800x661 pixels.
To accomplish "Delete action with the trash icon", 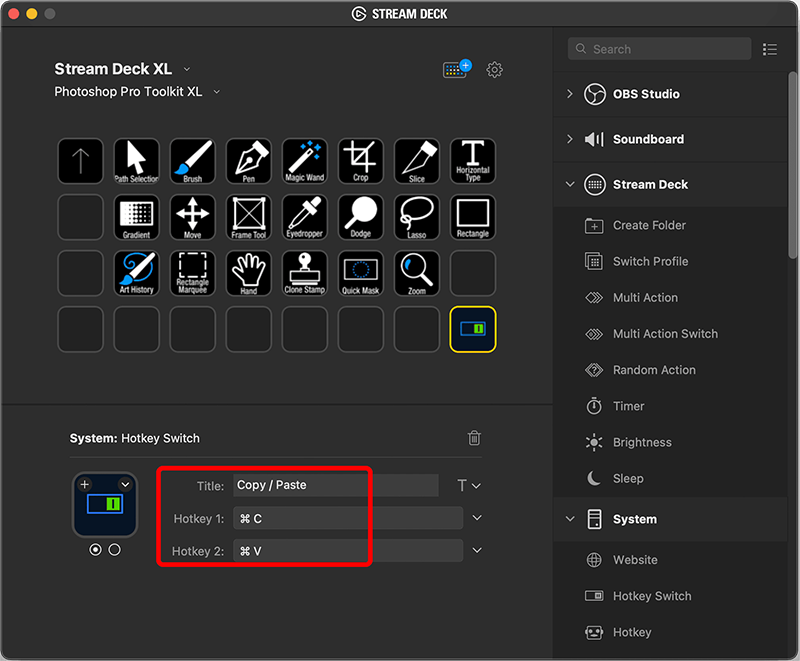I will (474, 438).
